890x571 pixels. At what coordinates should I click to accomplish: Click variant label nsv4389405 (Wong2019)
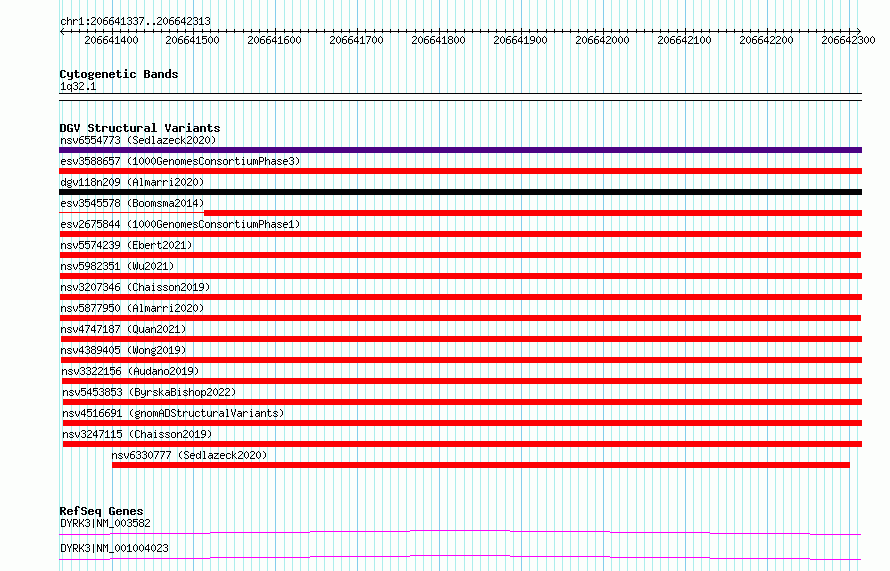tap(123, 350)
